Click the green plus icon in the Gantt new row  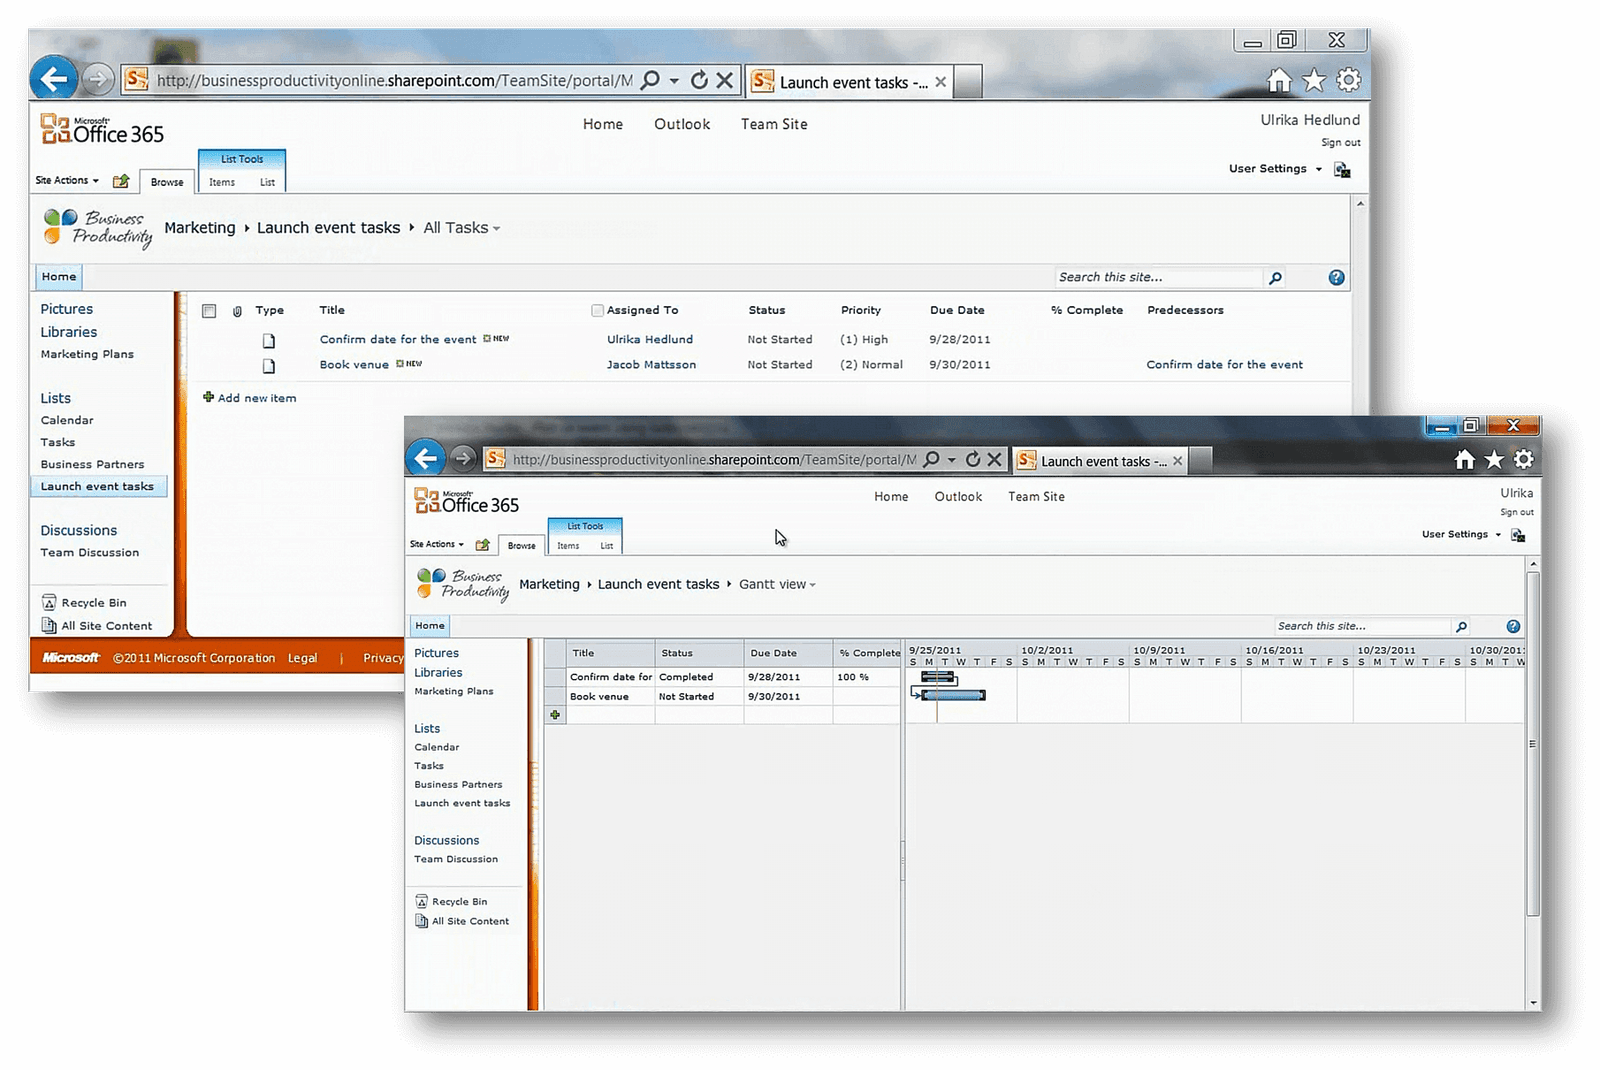coord(555,715)
